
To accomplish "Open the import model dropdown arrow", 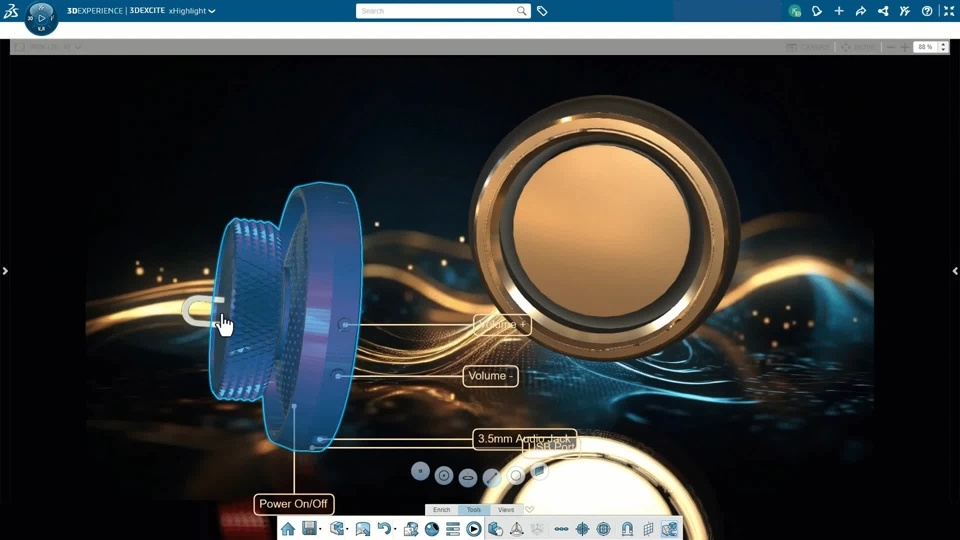I will pyautogui.click(x=347, y=530).
